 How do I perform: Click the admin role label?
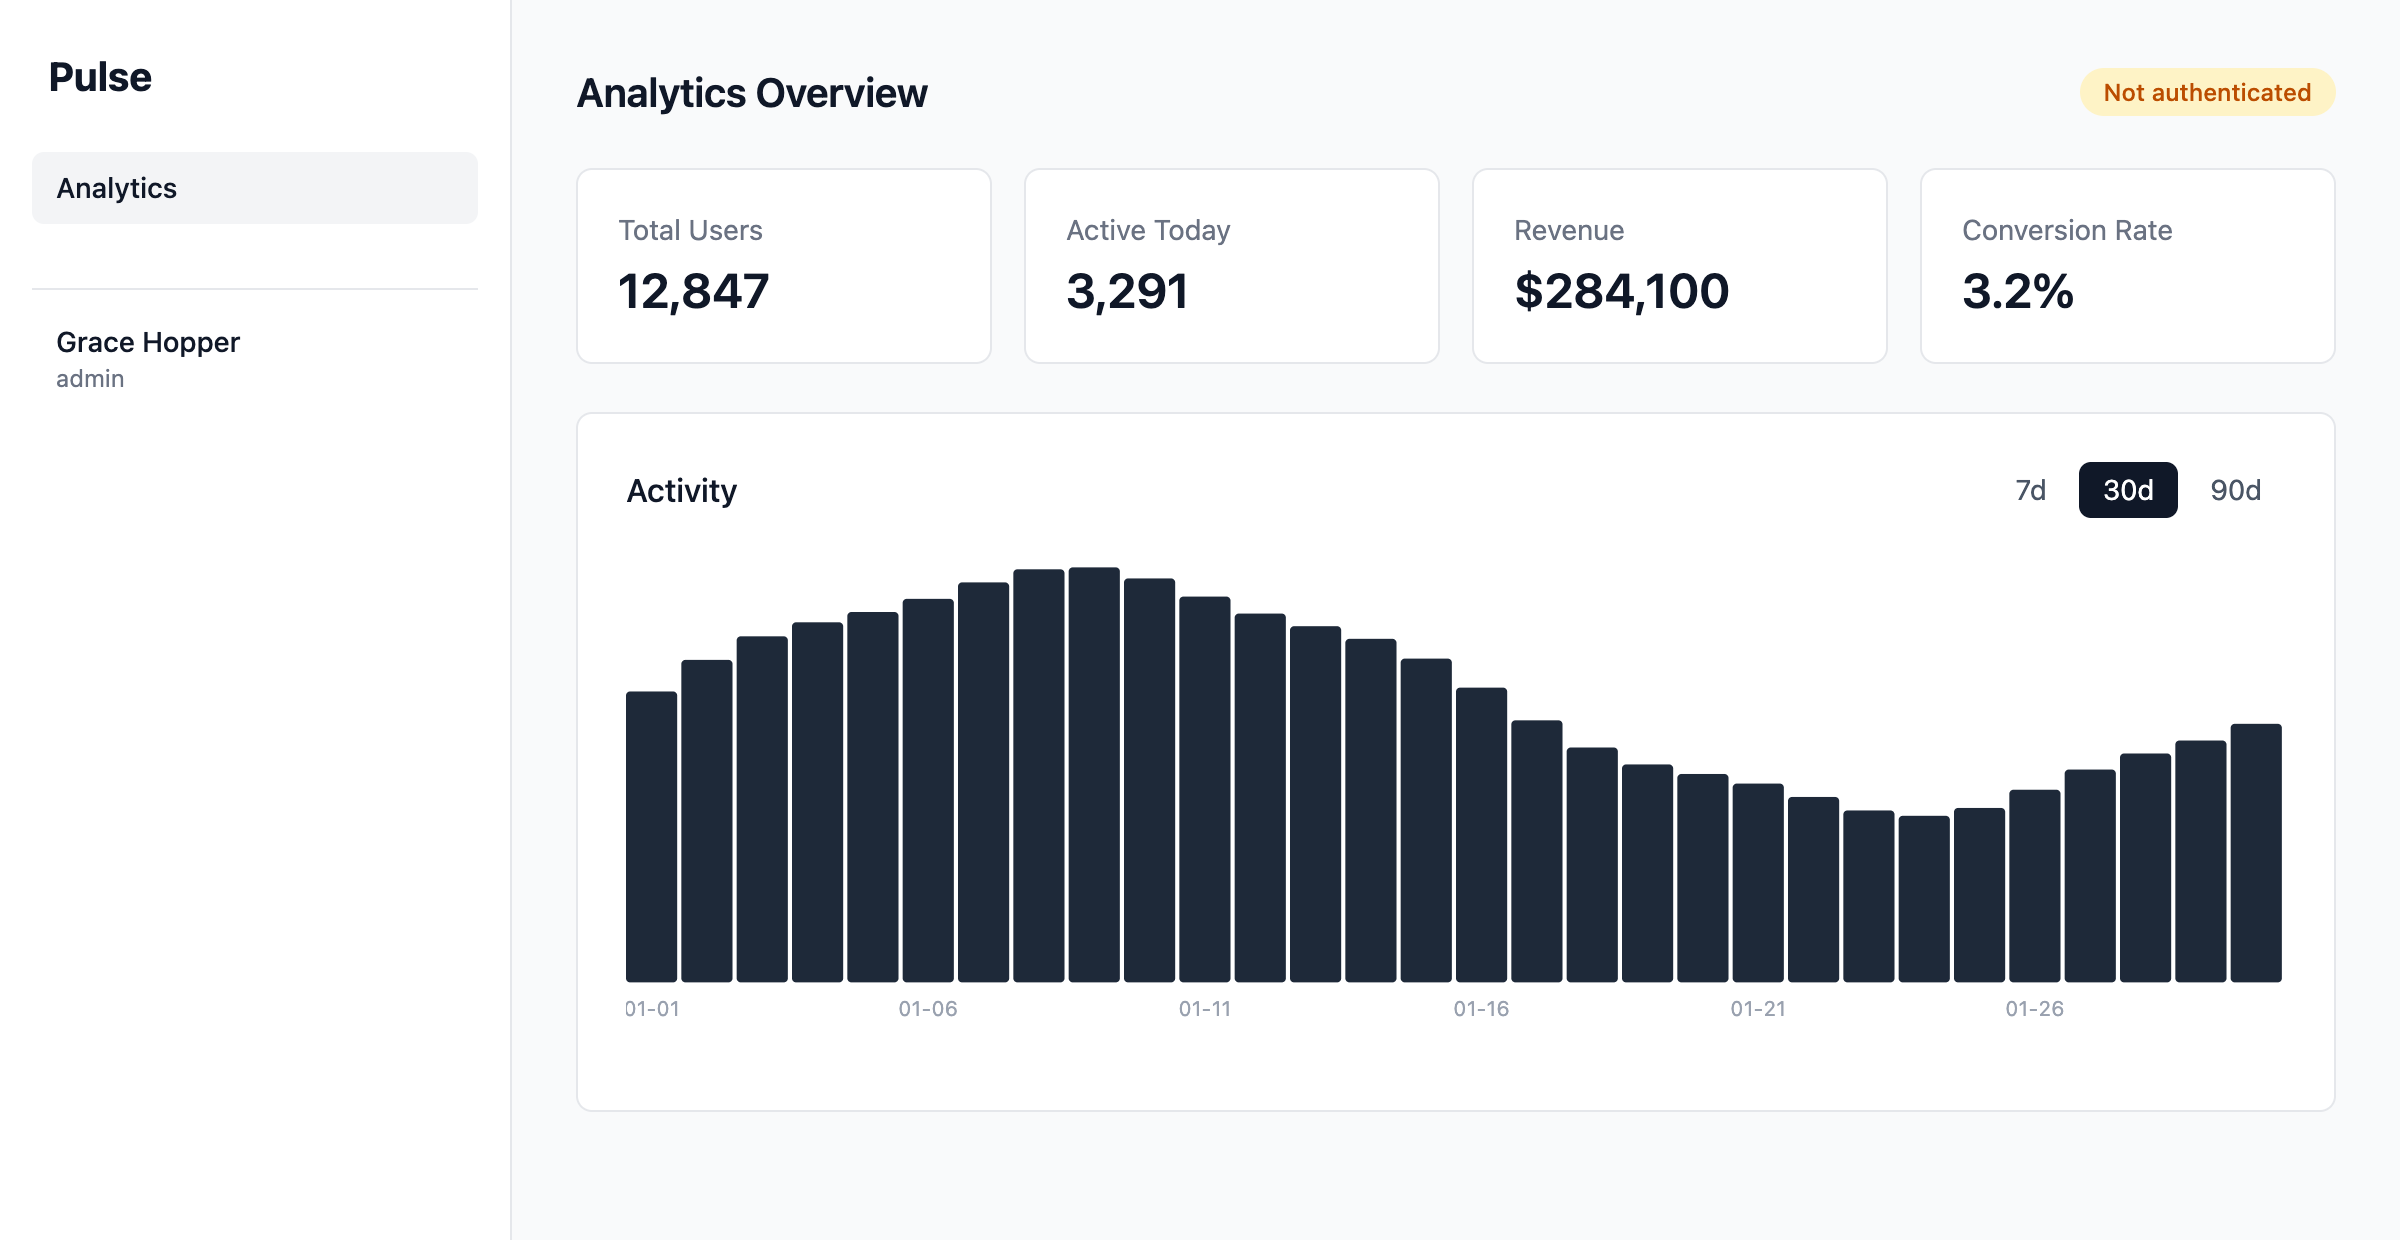90,379
